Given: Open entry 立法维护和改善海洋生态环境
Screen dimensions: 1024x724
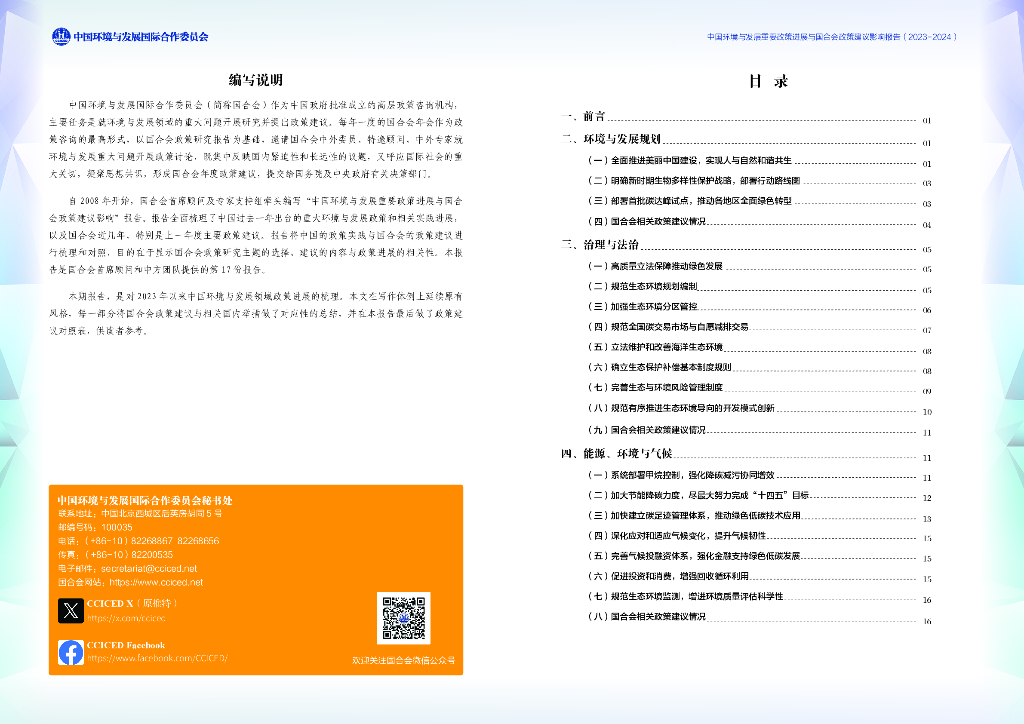Looking at the screenshot, I should (759, 347).
